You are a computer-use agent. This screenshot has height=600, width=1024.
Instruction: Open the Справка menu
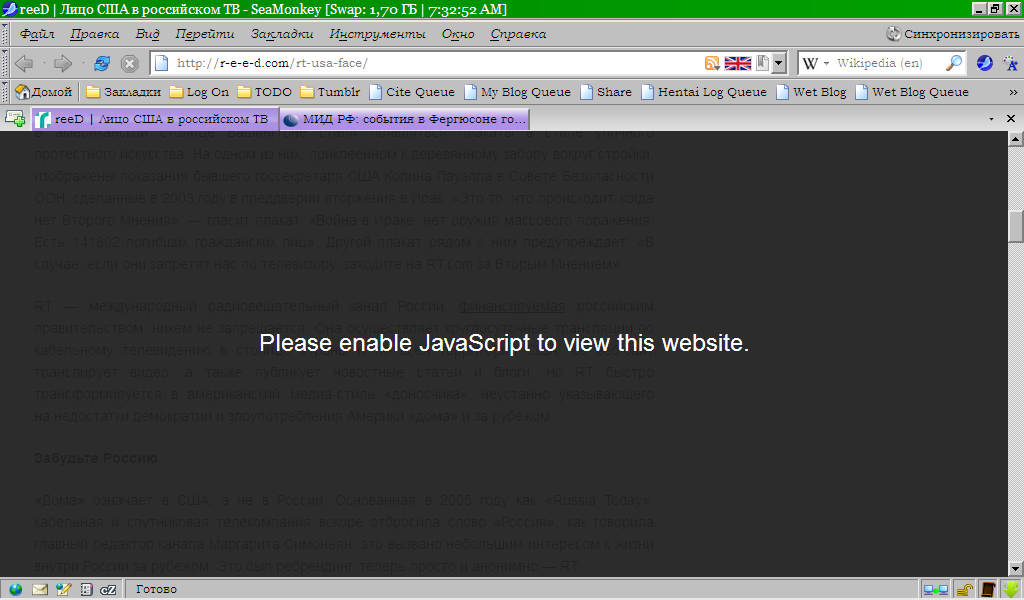point(518,34)
